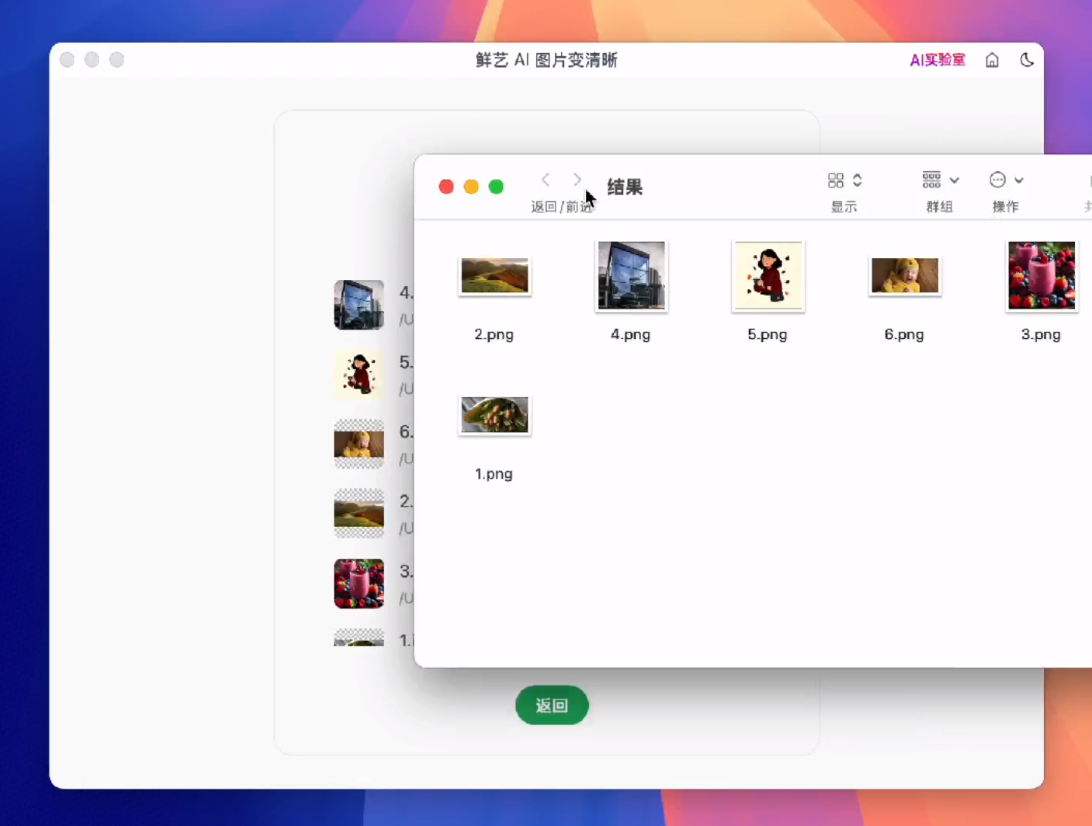The width and height of the screenshot is (1092, 826).
Task: Select the 6.png baby thumbnail in Finder
Action: pos(905,276)
